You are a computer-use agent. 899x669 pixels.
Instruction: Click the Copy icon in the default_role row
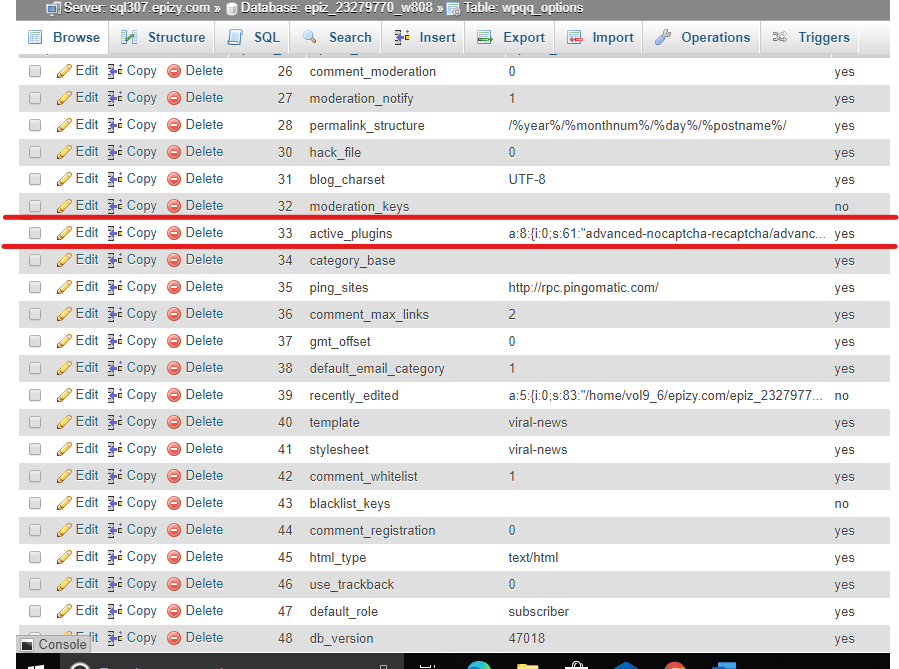coord(115,611)
